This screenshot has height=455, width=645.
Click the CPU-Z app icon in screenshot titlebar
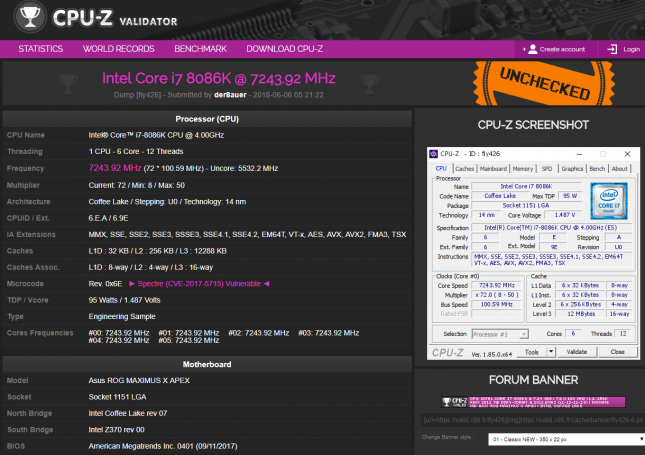433,154
